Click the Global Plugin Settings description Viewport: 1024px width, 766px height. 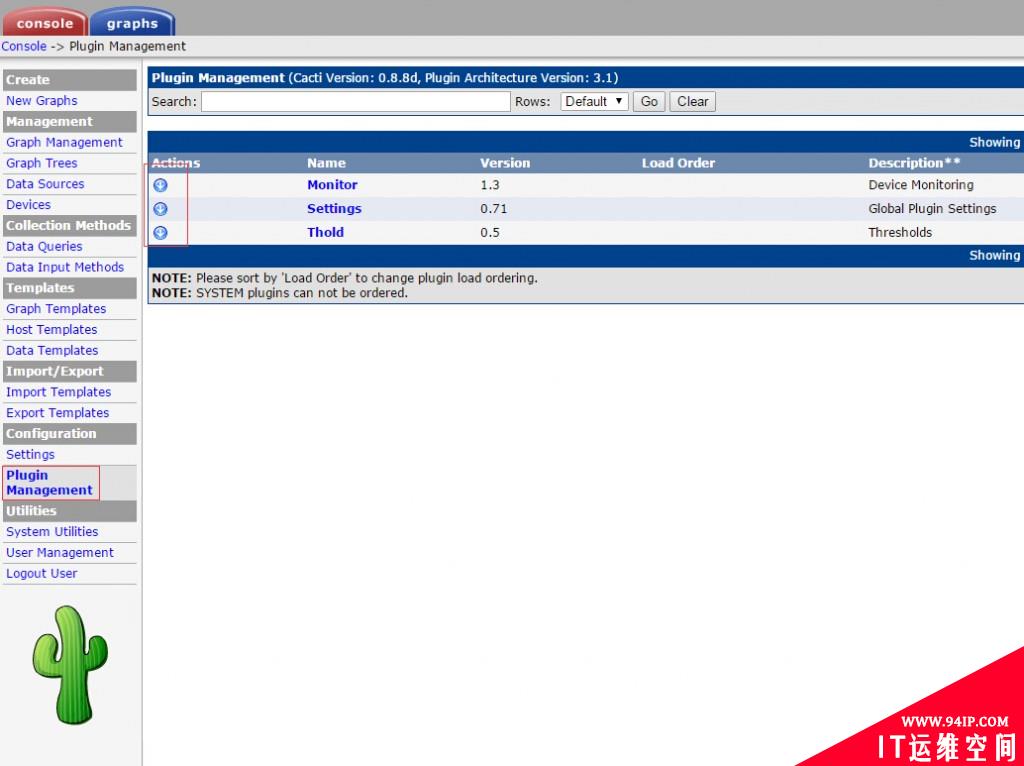932,209
